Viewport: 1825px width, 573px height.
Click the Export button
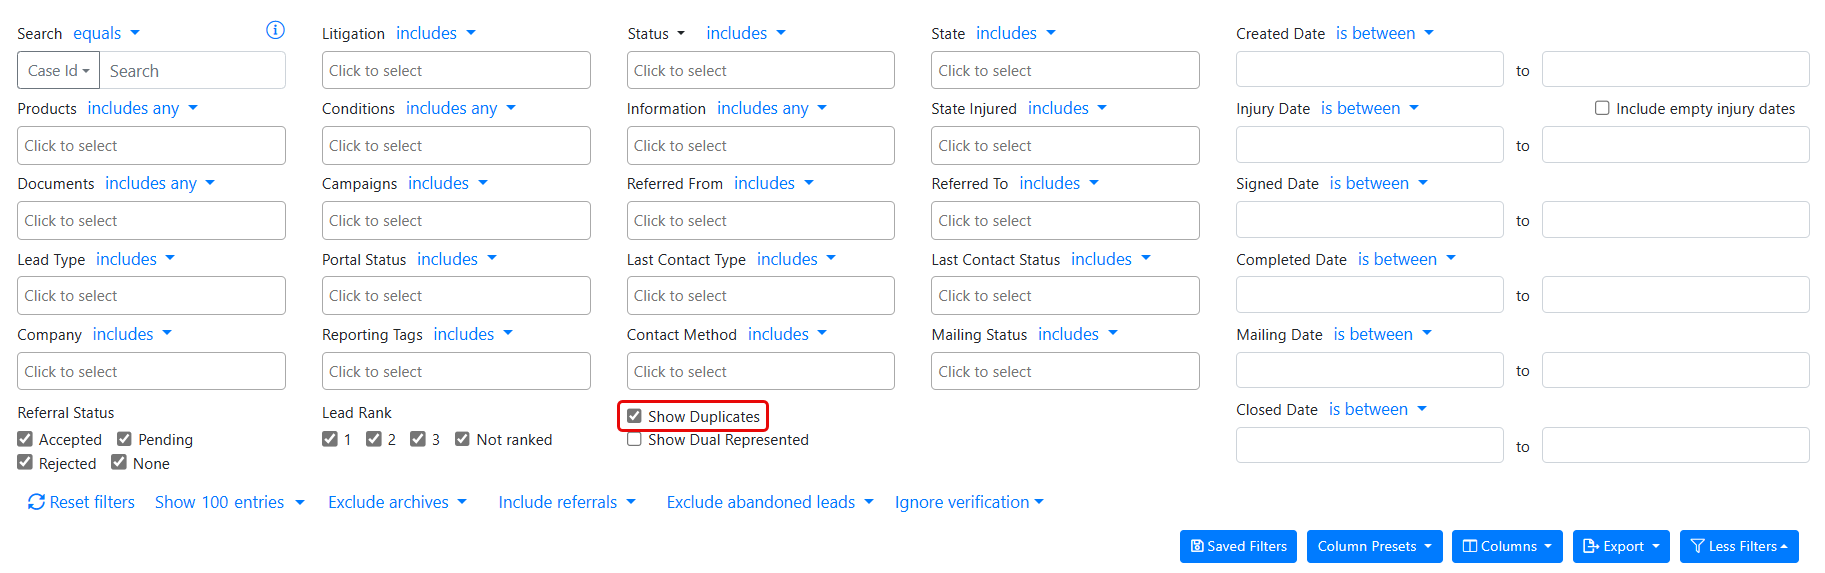(1620, 546)
